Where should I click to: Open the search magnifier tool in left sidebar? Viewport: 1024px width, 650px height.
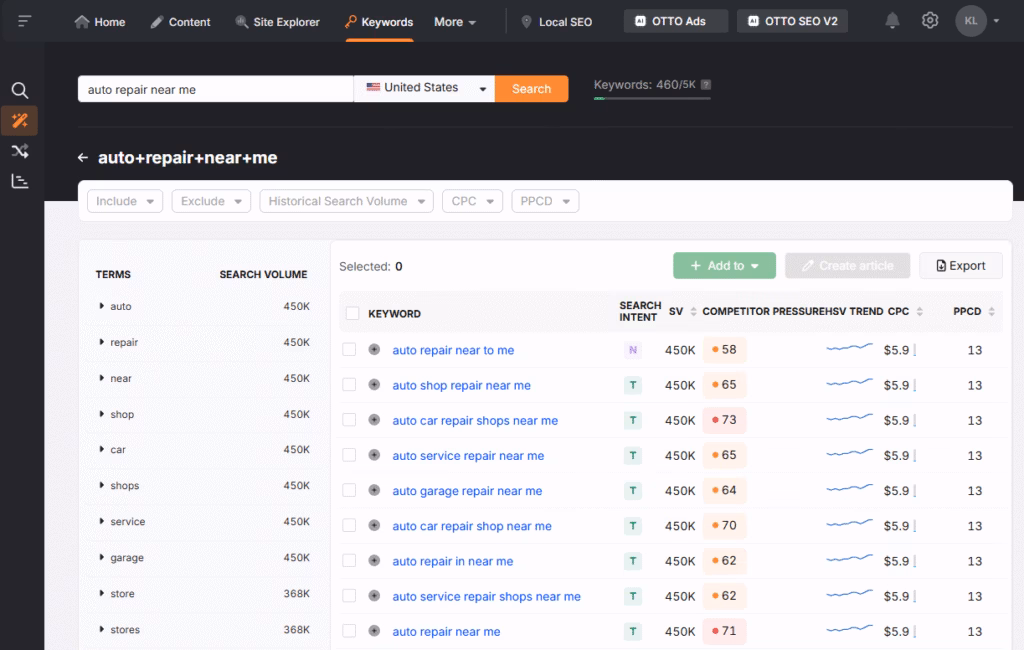coord(20,89)
